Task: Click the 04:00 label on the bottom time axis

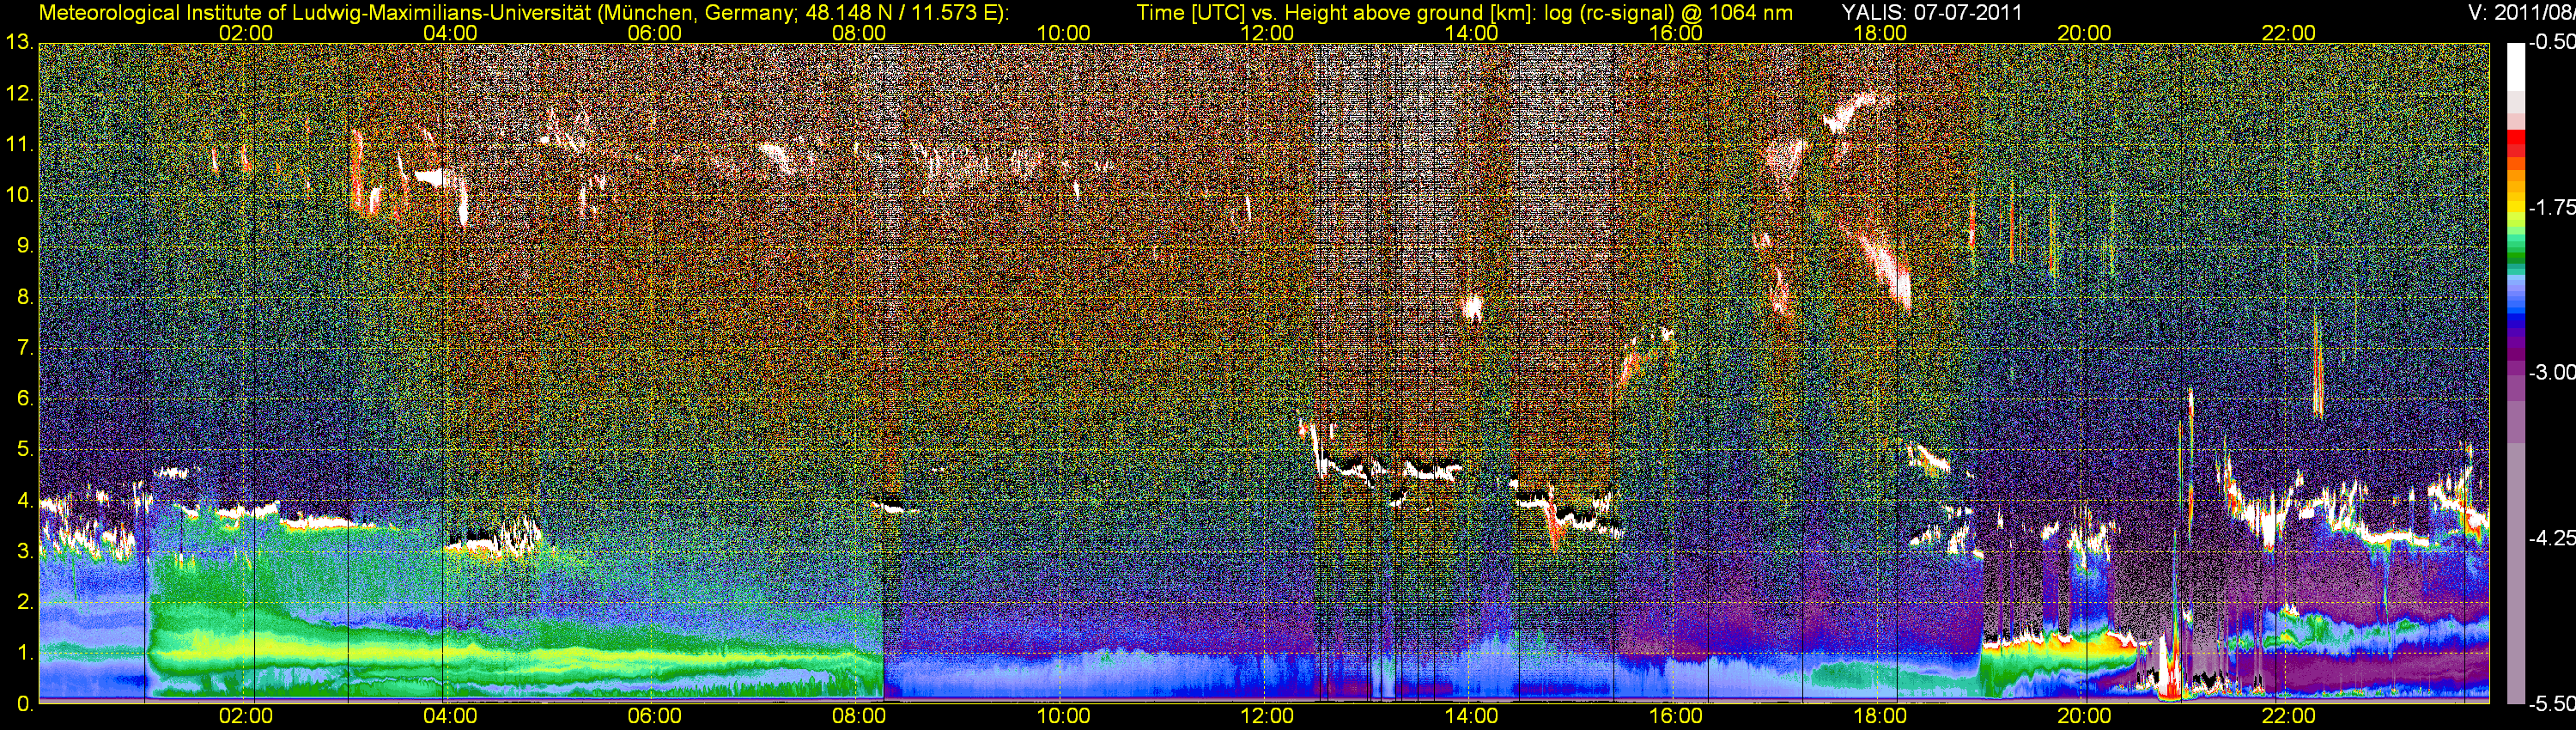Action: tap(450, 716)
